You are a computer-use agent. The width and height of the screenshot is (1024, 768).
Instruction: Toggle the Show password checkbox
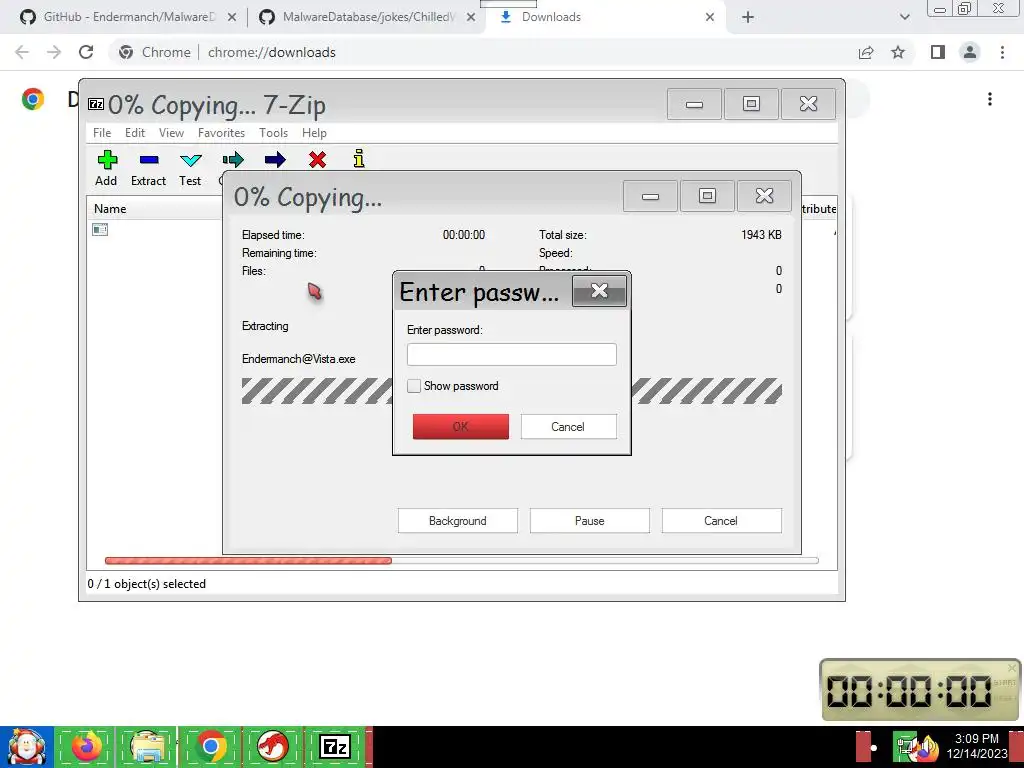414,386
